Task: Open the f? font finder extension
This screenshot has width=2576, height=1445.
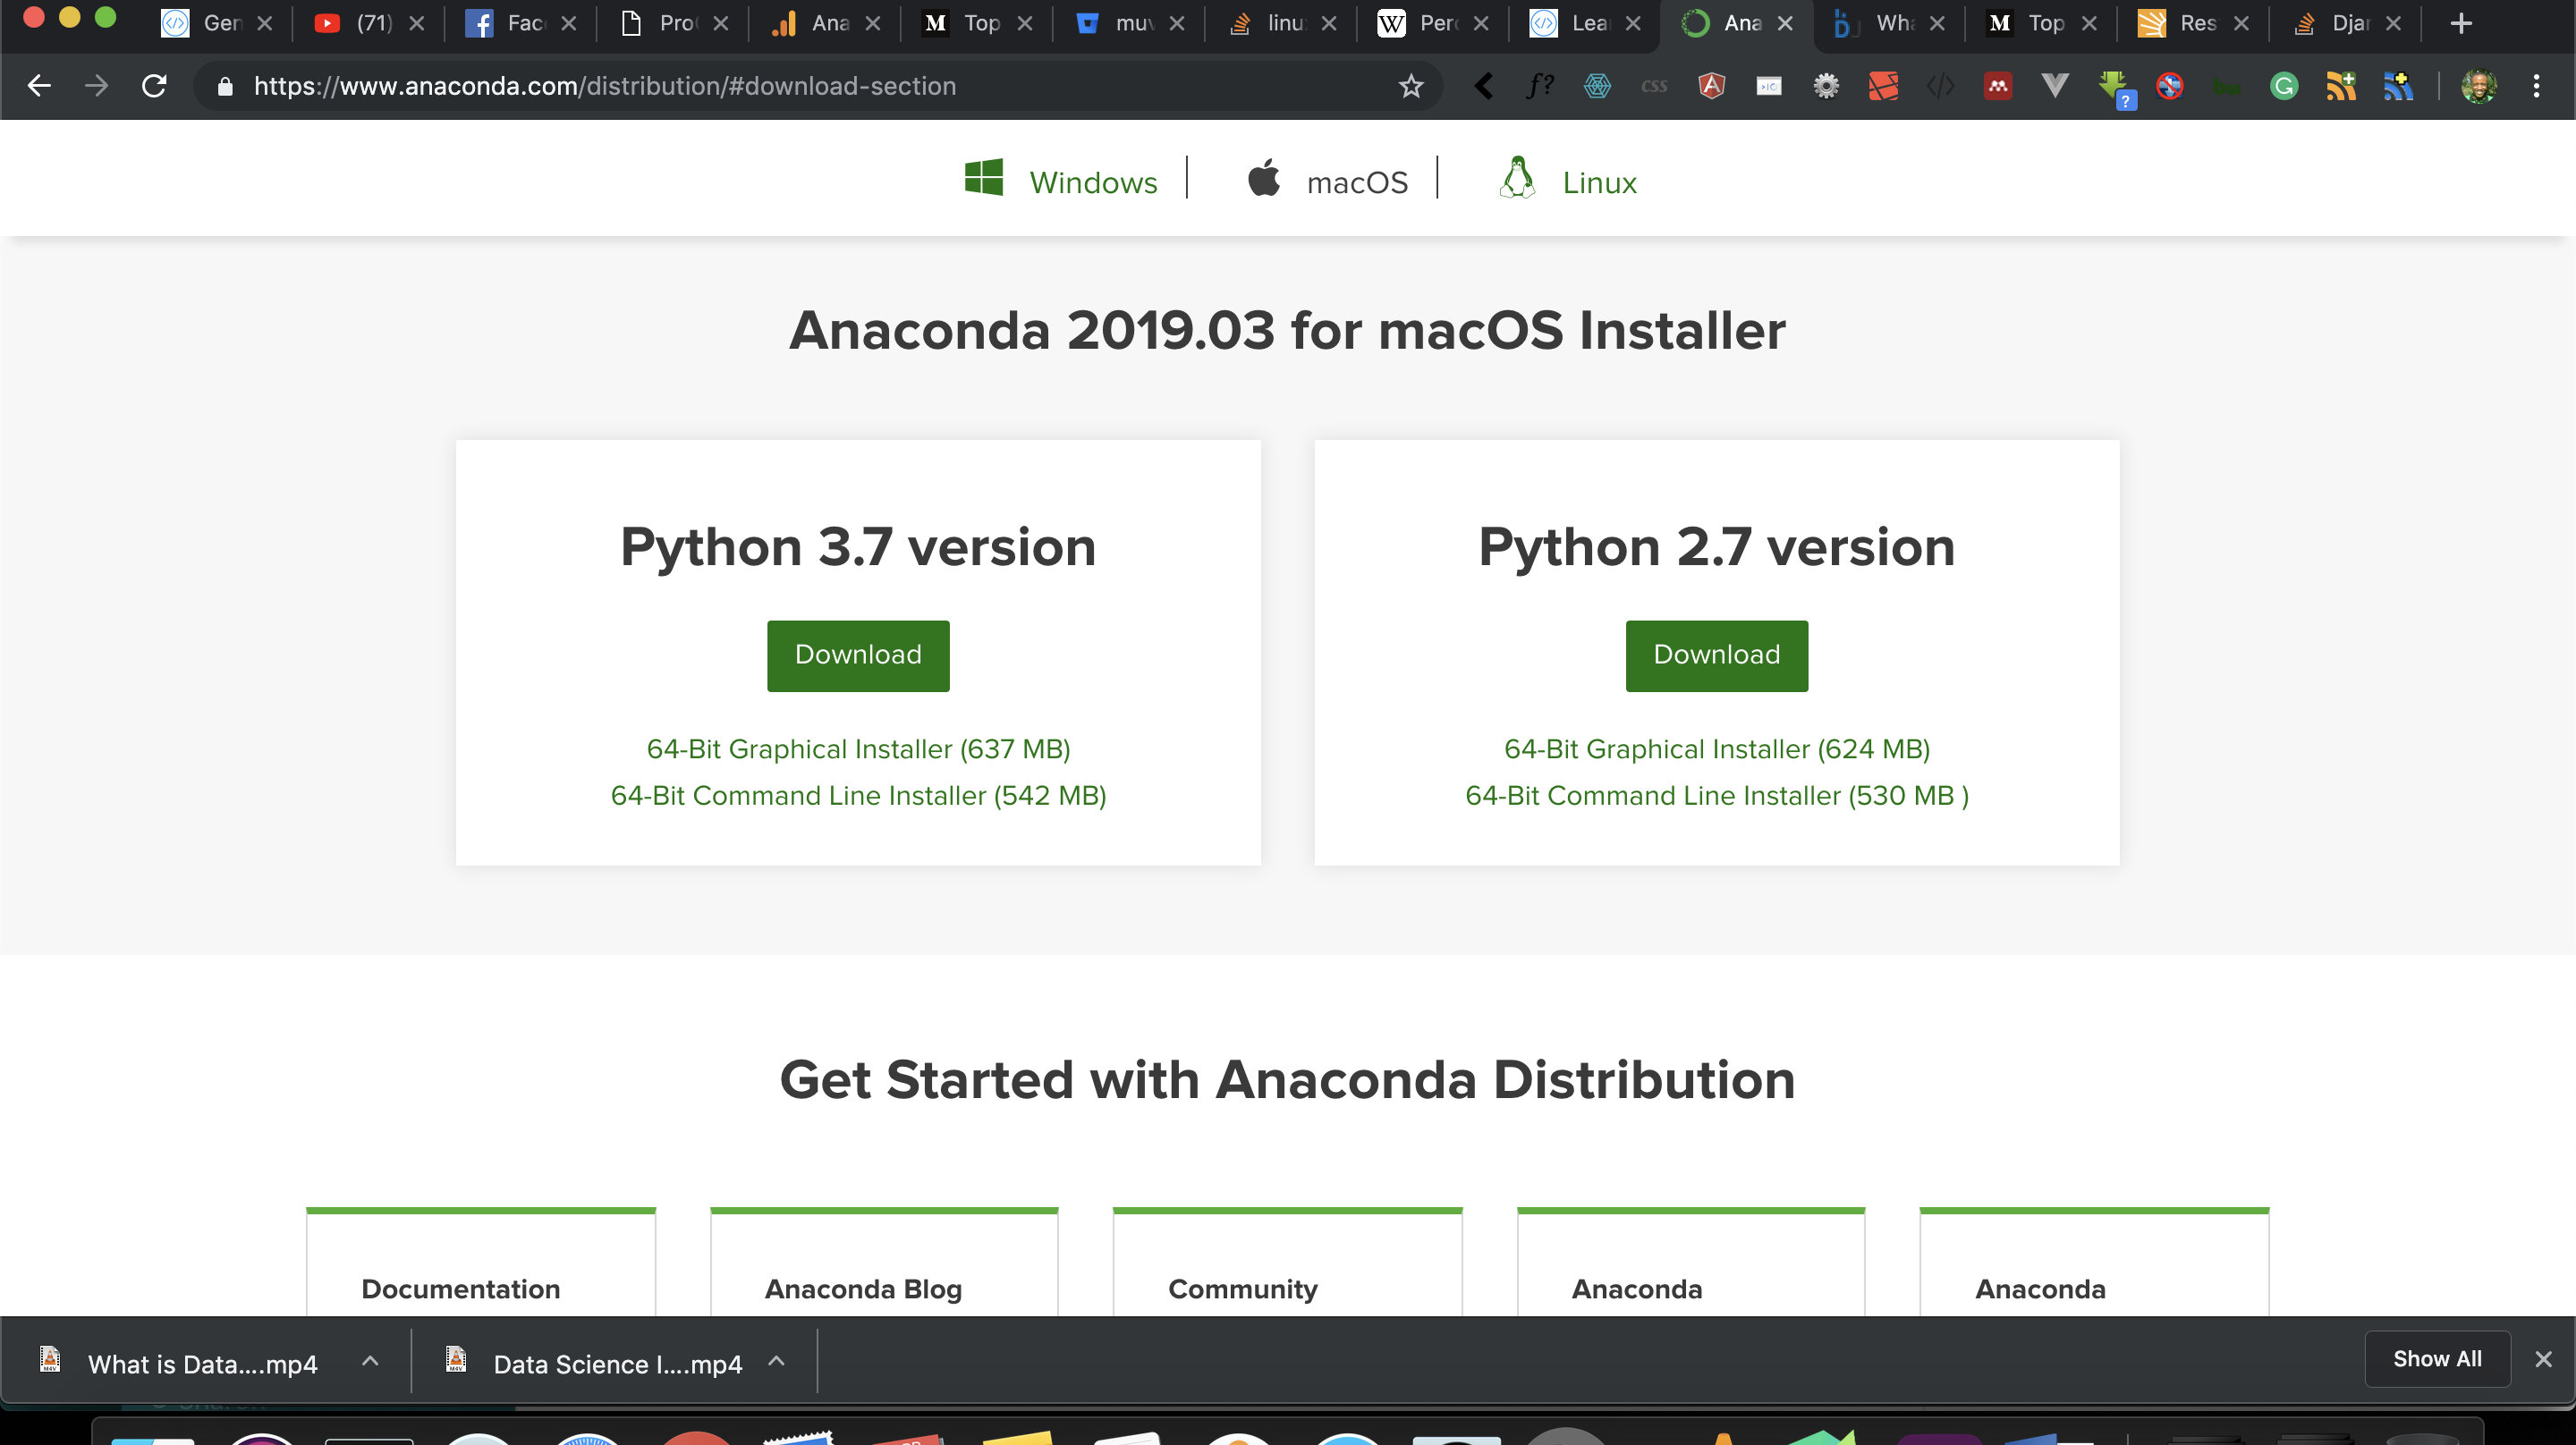Action: pyautogui.click(x=1540, y=86)
